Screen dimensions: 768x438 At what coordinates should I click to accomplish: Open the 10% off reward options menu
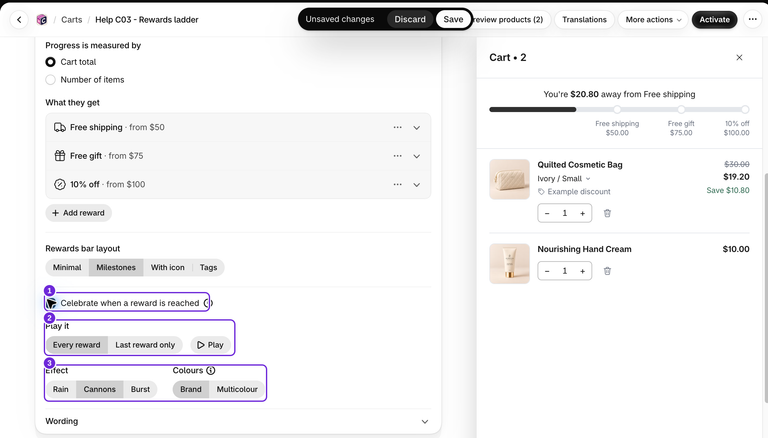[397, 185]
